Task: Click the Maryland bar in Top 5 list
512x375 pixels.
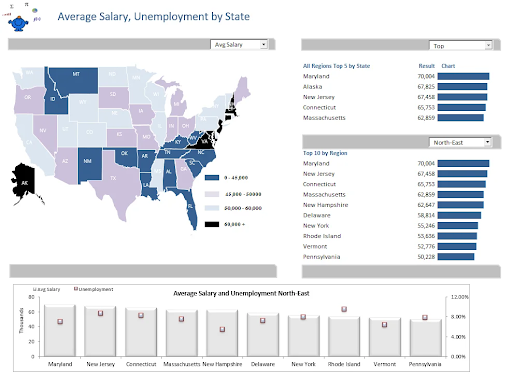Action: 463,76
